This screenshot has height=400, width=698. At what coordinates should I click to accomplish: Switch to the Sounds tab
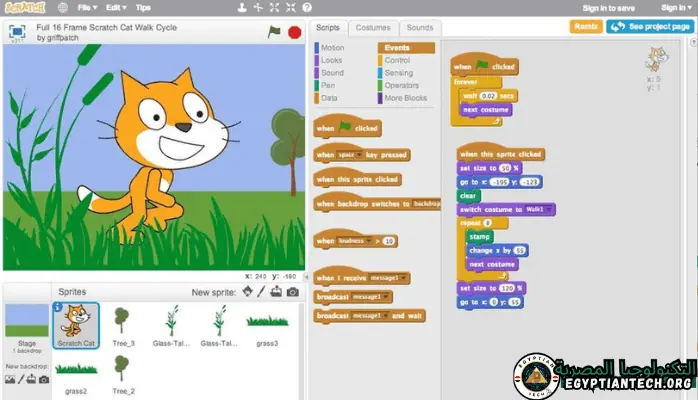point(420,28)
